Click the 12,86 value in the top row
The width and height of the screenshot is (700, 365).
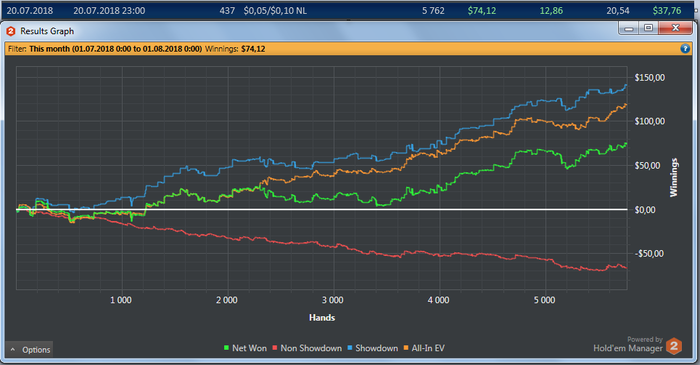pos(551,11)
